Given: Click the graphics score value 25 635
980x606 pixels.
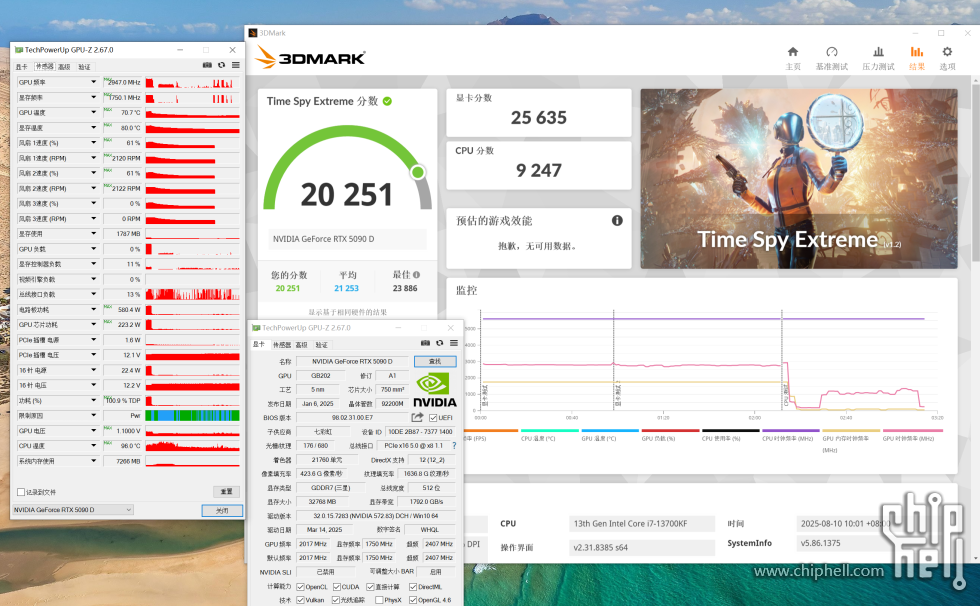Looking at the screenshot, I should 539,117.
